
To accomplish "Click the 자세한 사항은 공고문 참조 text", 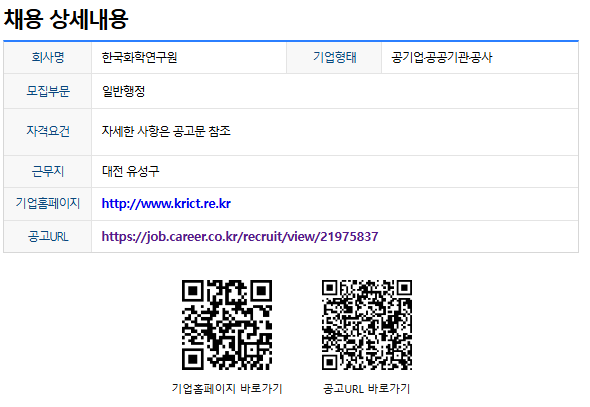I will pos(166,131).
